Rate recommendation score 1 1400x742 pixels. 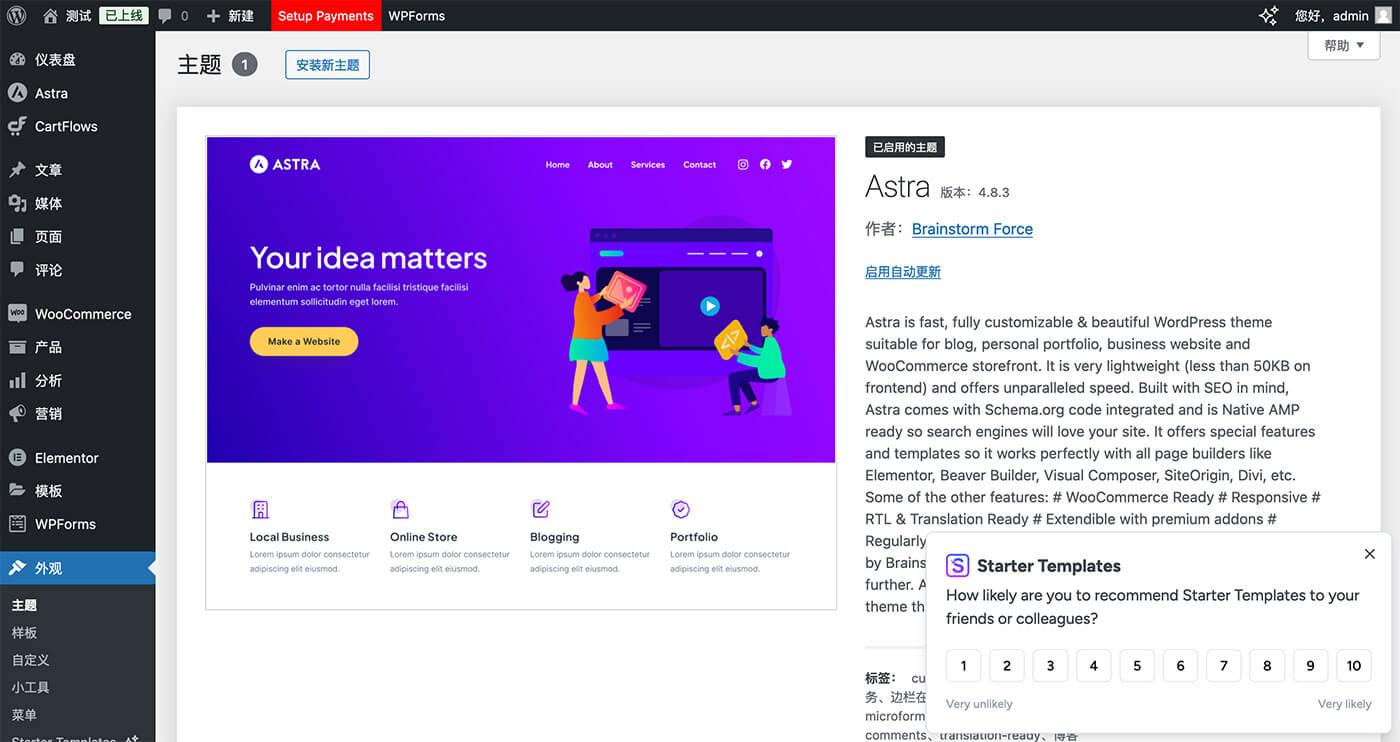(x=964, y=666)
